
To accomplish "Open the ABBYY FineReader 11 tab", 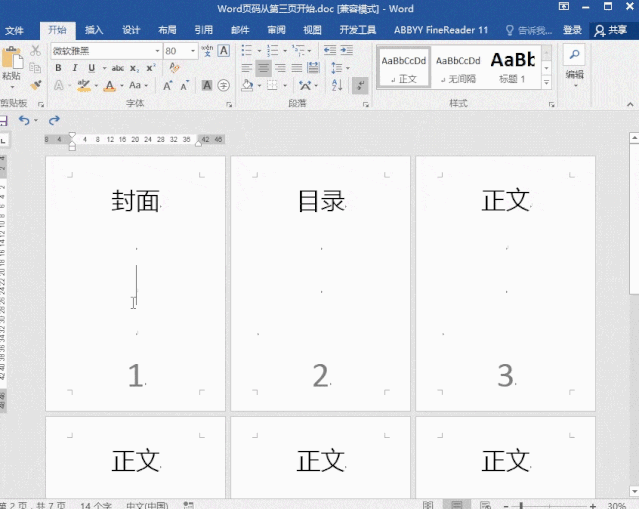I will coord(441,30).
